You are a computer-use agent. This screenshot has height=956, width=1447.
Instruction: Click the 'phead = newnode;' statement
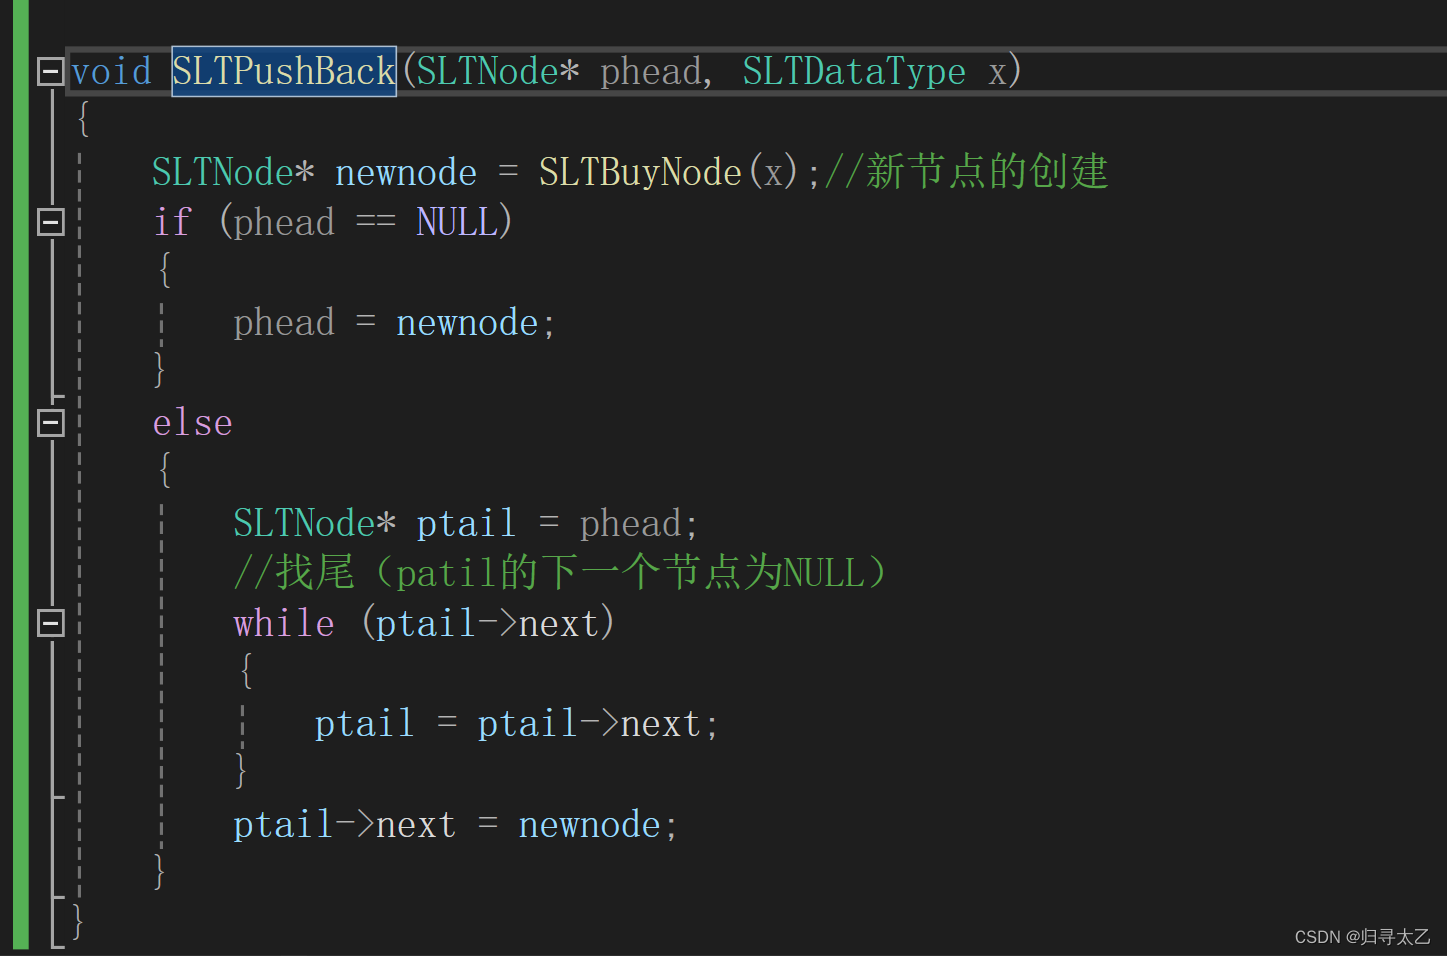(394, 323)
